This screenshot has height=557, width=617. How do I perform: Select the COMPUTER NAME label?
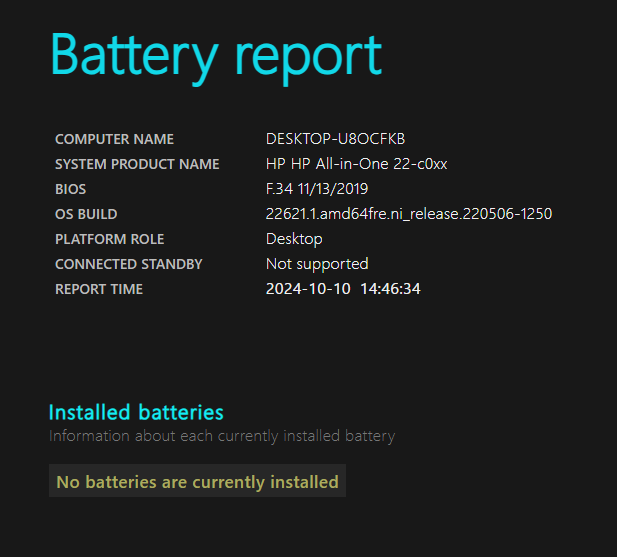tap(115, 139)
